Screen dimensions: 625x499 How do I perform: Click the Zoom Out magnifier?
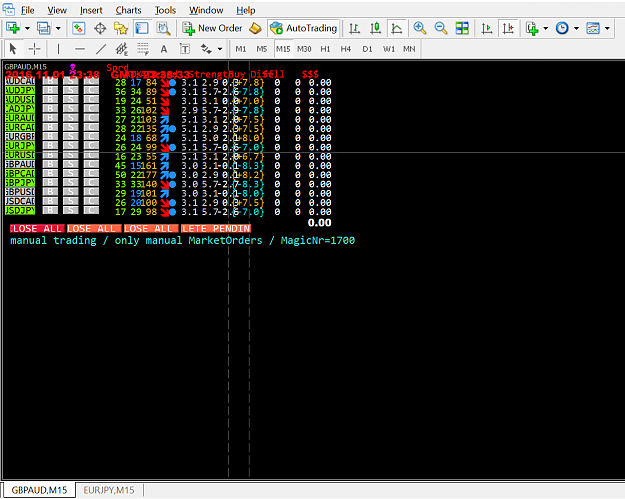tap(440, 28)
